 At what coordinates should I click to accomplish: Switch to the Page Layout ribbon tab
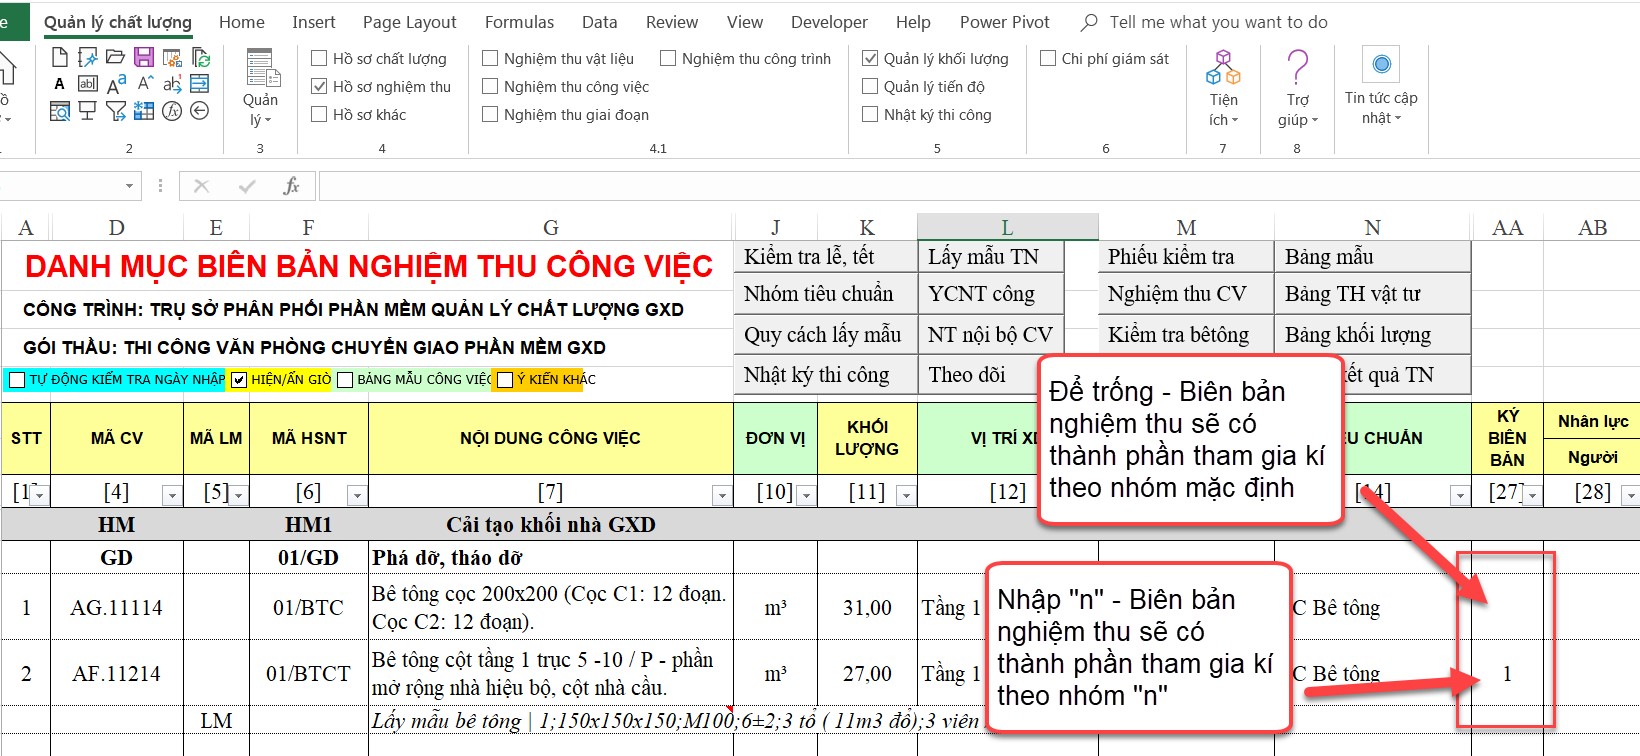point(409,22)
